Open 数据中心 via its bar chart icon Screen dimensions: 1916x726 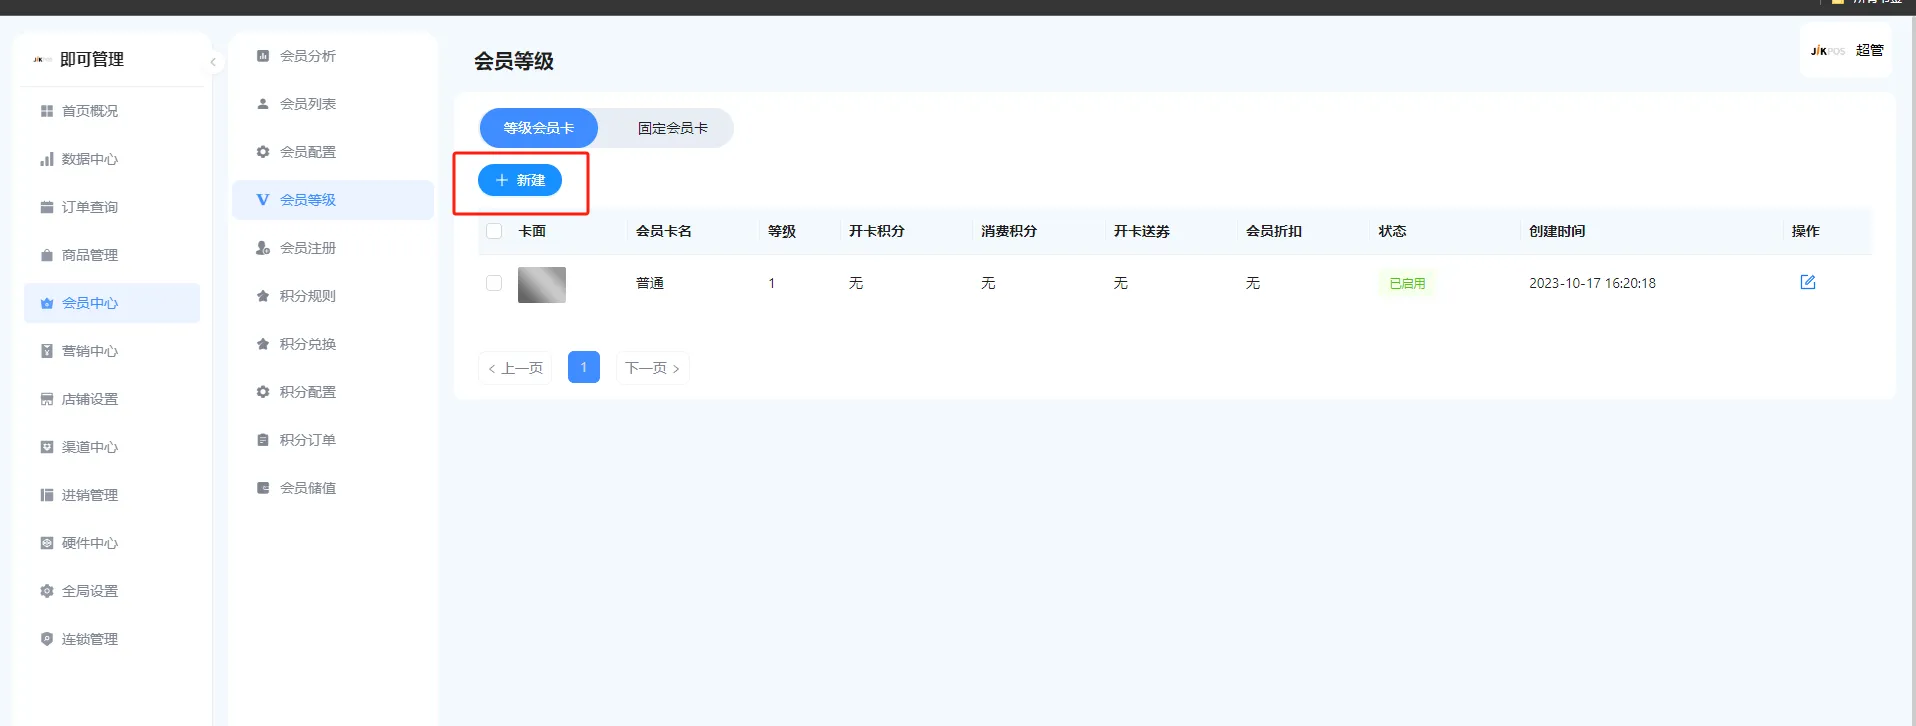[x=46, y=159]
